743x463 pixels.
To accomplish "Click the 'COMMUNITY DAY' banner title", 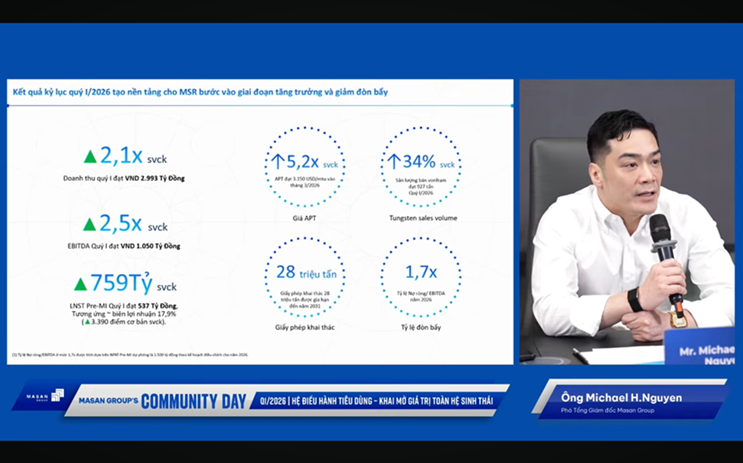I will [x=194, y=401].
